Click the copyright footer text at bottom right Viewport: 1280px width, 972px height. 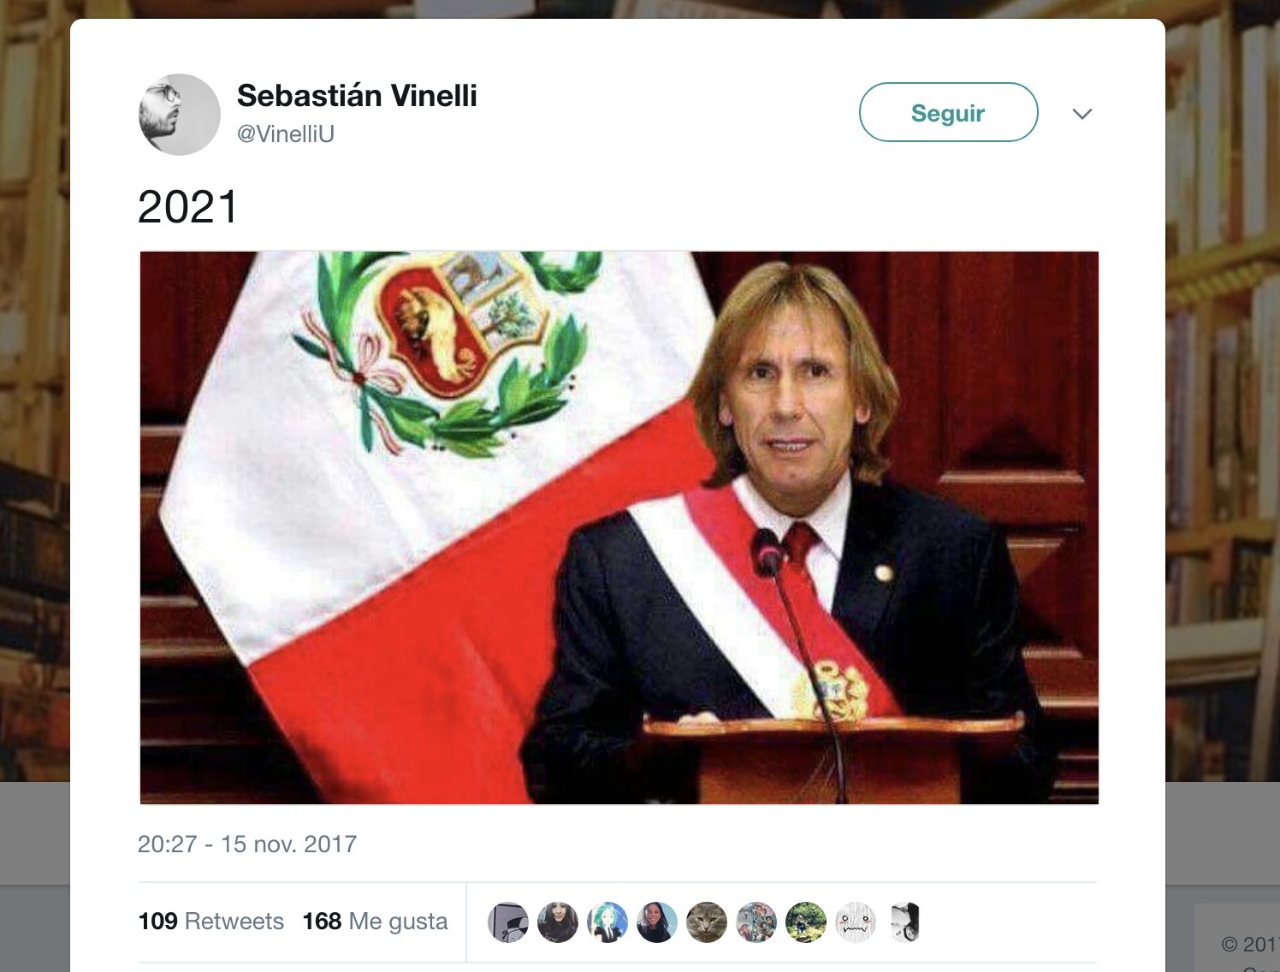1249,944
